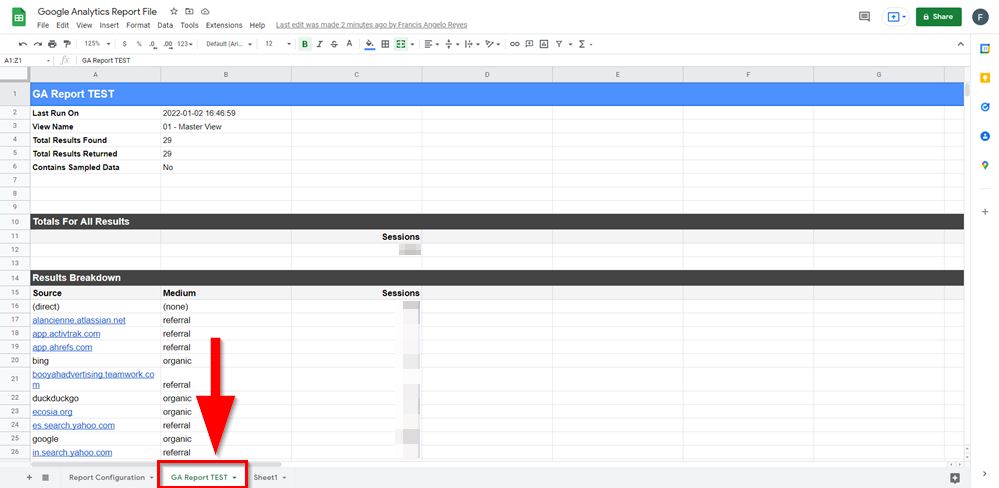Open the zoom level 125% dropdown
The height and width of the screenshot is (488, 999).
[x=97, y=44]
